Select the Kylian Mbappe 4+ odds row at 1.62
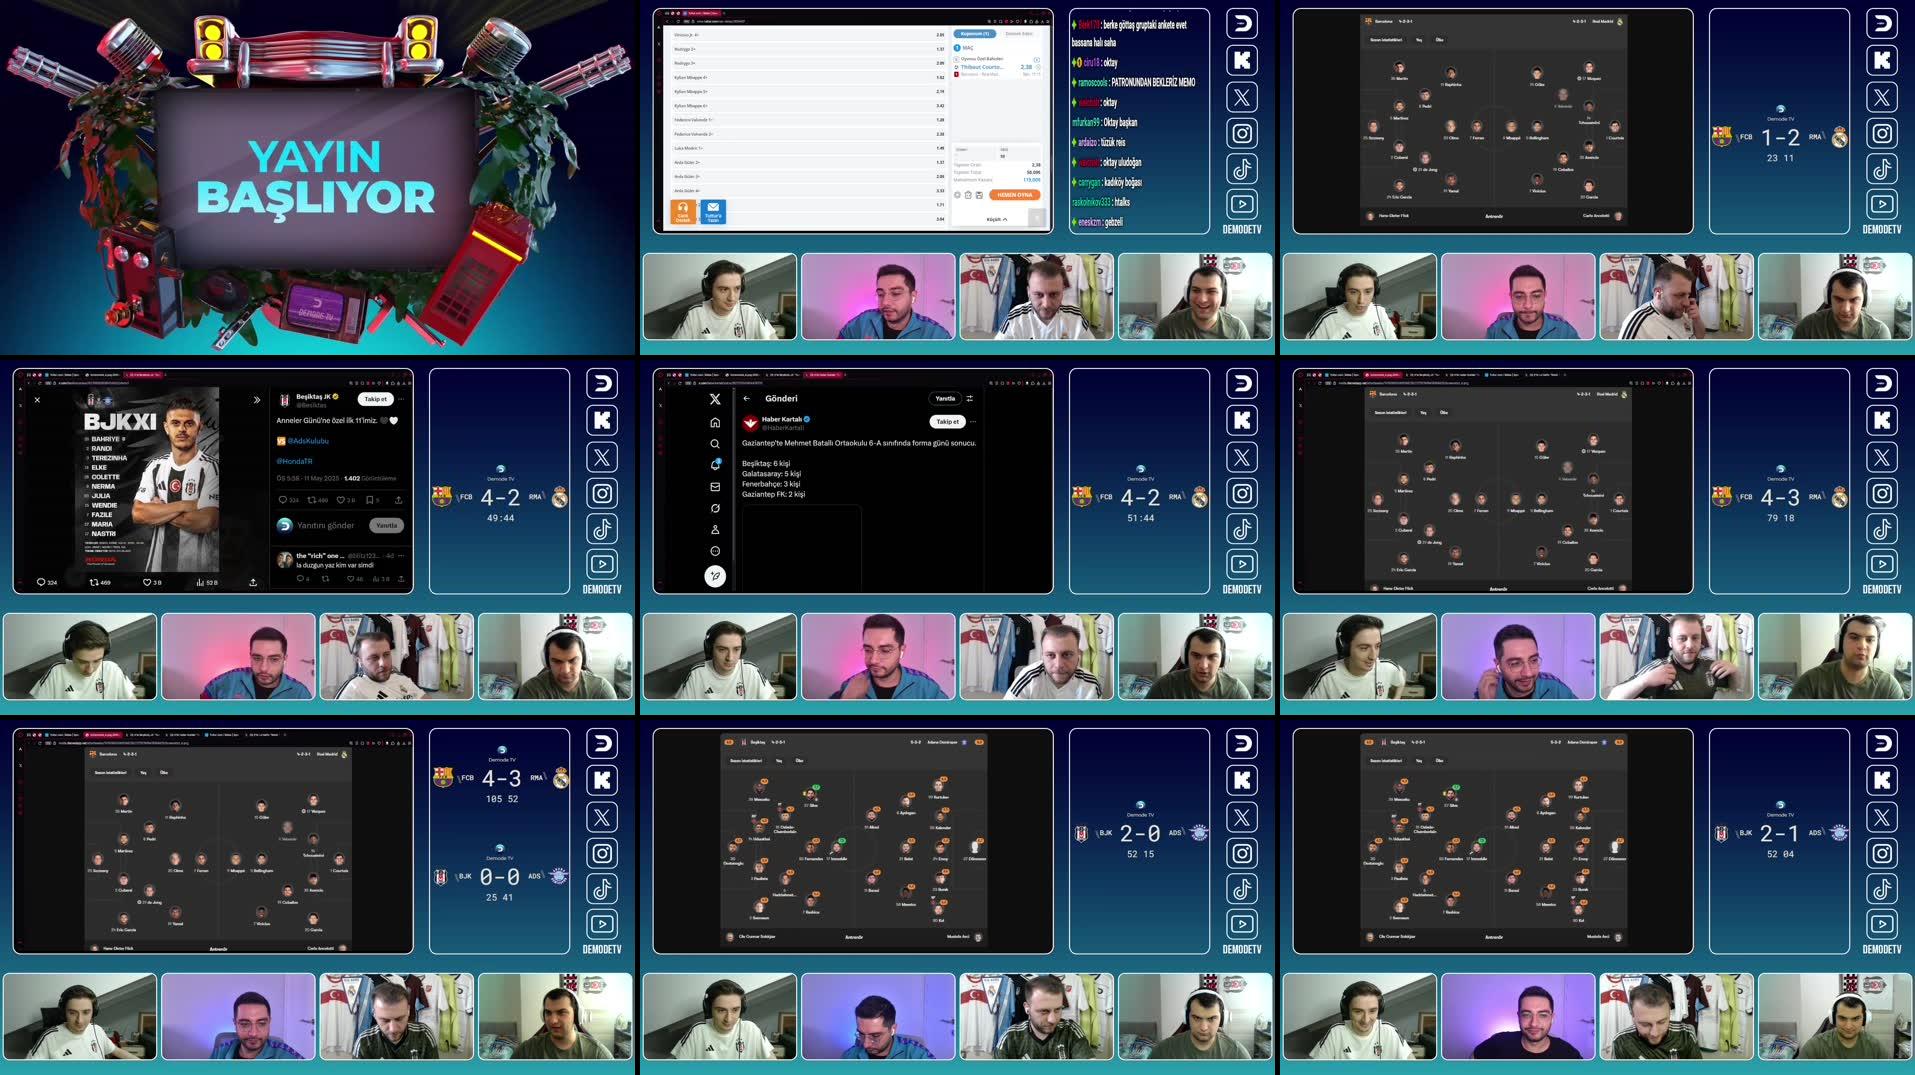 808,77
